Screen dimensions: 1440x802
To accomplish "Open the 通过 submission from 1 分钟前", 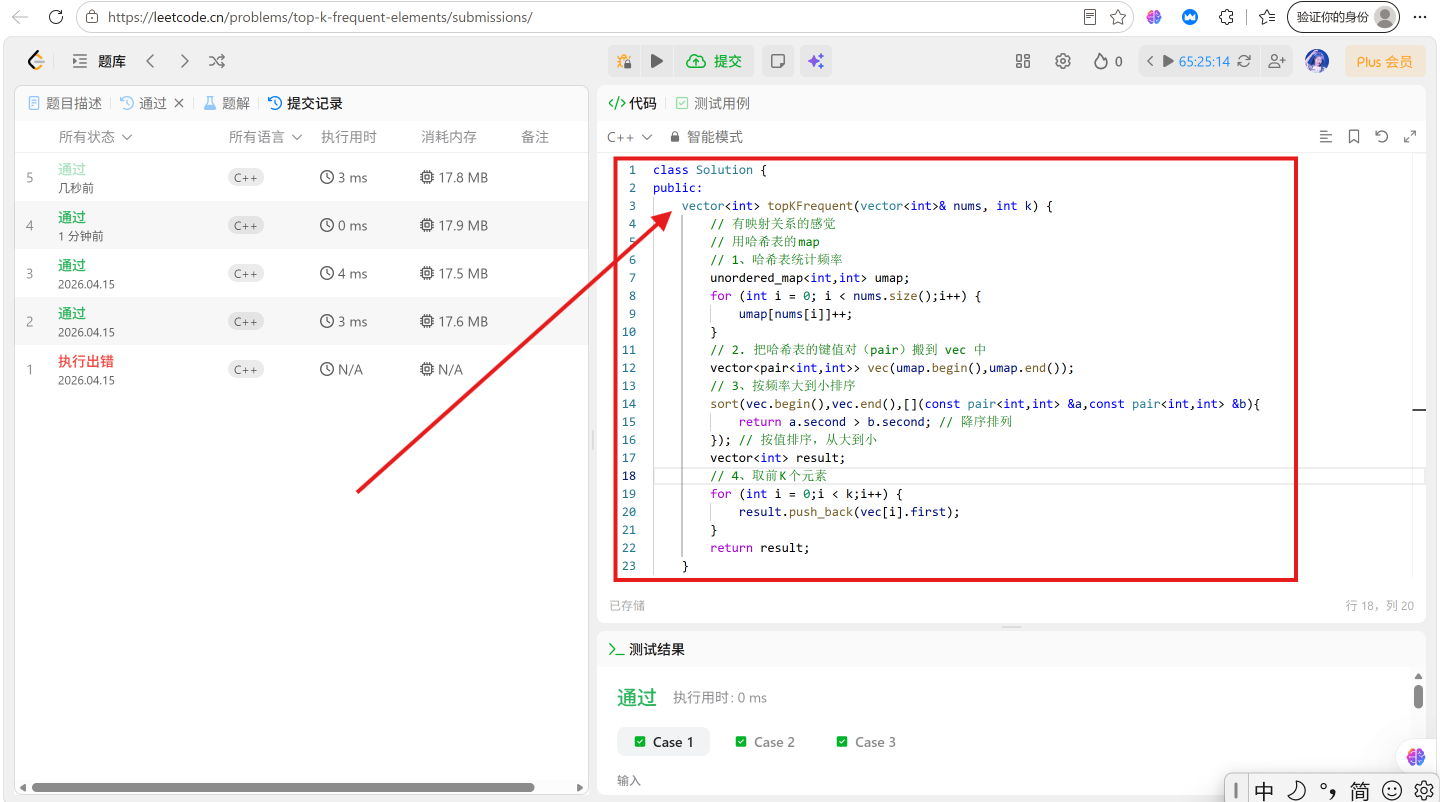I will [x=301, y=225].
